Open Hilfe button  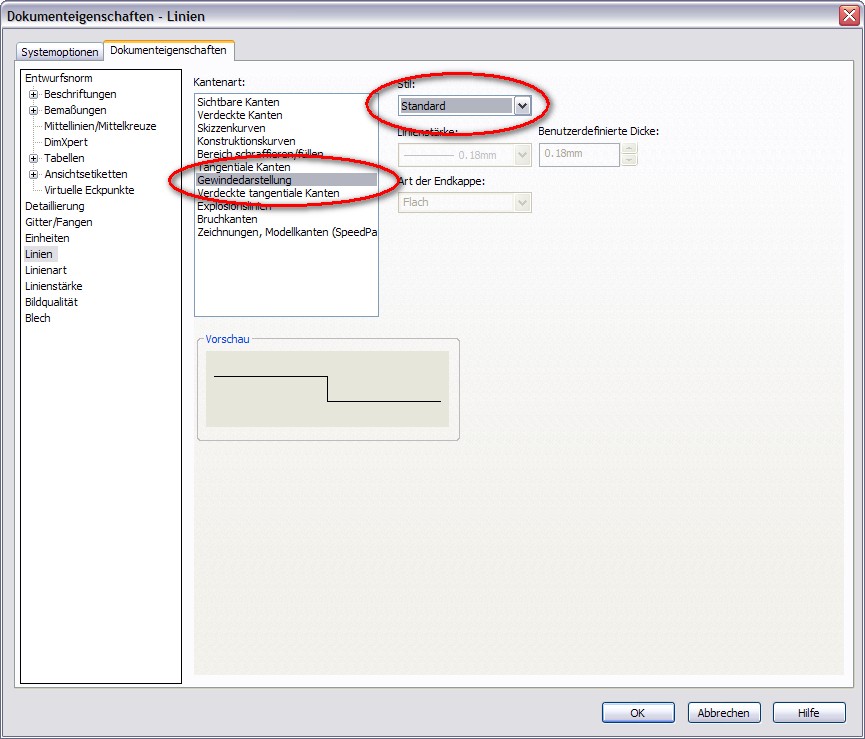[x=809, y=713]
